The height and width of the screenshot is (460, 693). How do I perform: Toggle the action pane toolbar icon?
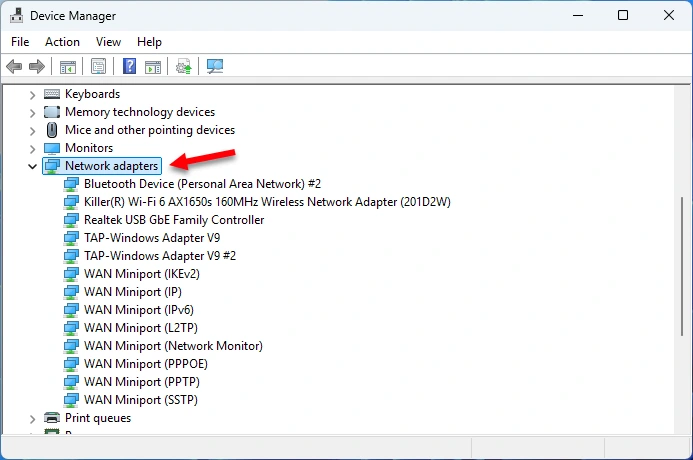(x=153, y=67)
